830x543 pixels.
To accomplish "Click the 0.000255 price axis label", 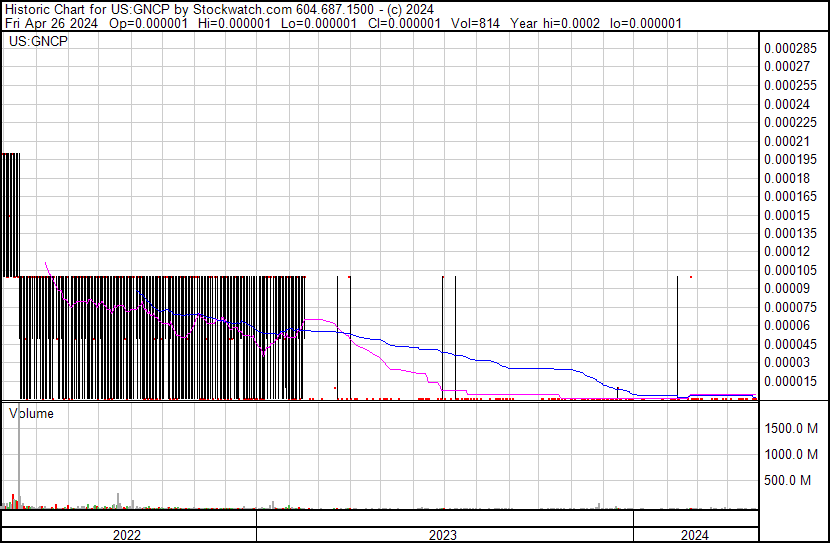I will [790, 85].
